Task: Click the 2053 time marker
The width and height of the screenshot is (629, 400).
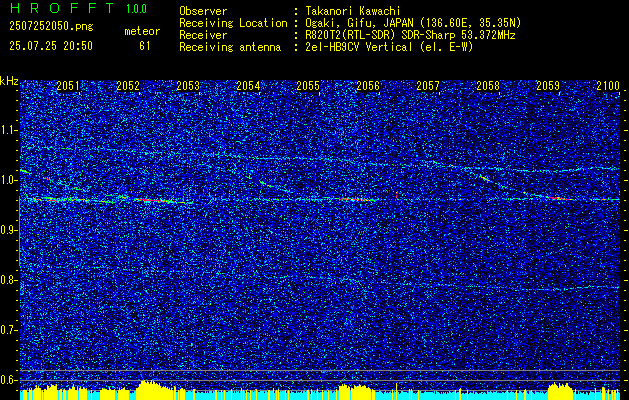Action: [188, 85]
